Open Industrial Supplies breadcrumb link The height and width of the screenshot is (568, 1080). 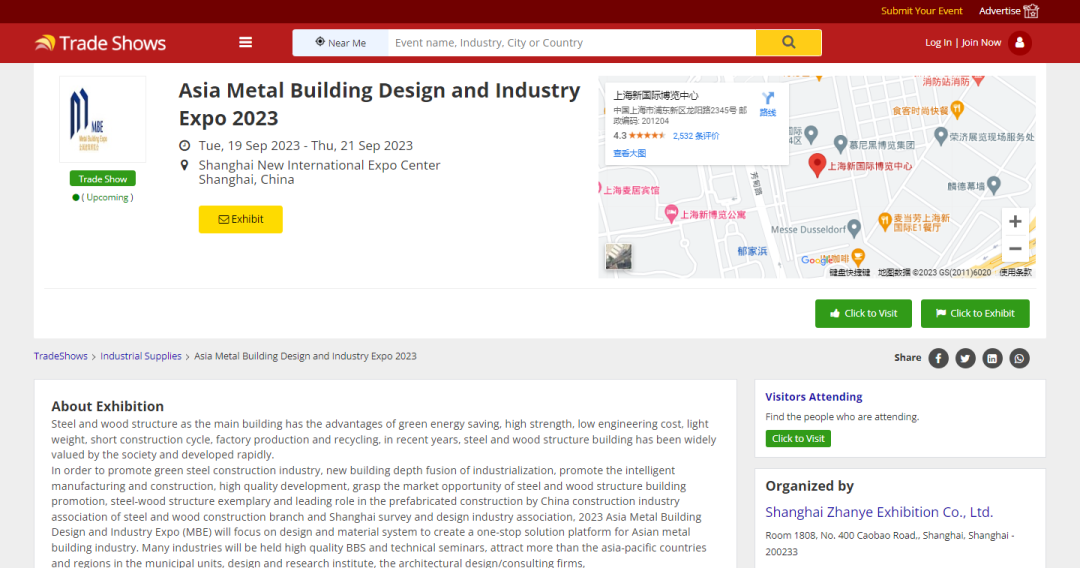click(141, 356)
